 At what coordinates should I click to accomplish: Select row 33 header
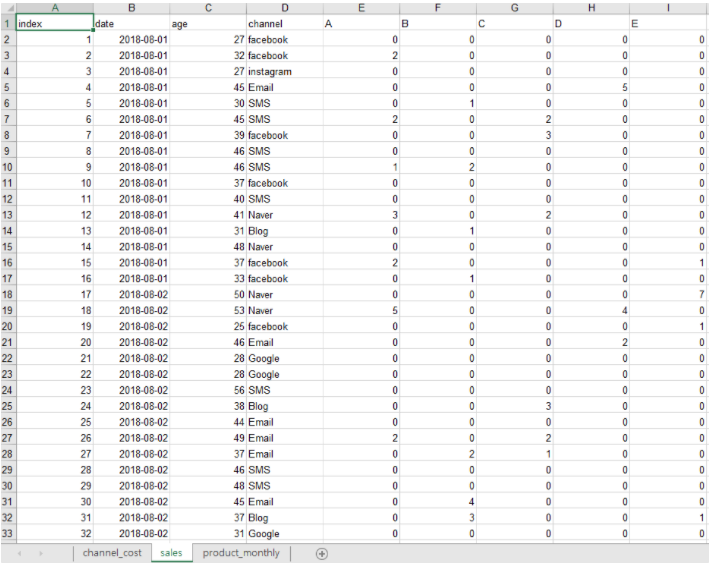tap(8, 534)
